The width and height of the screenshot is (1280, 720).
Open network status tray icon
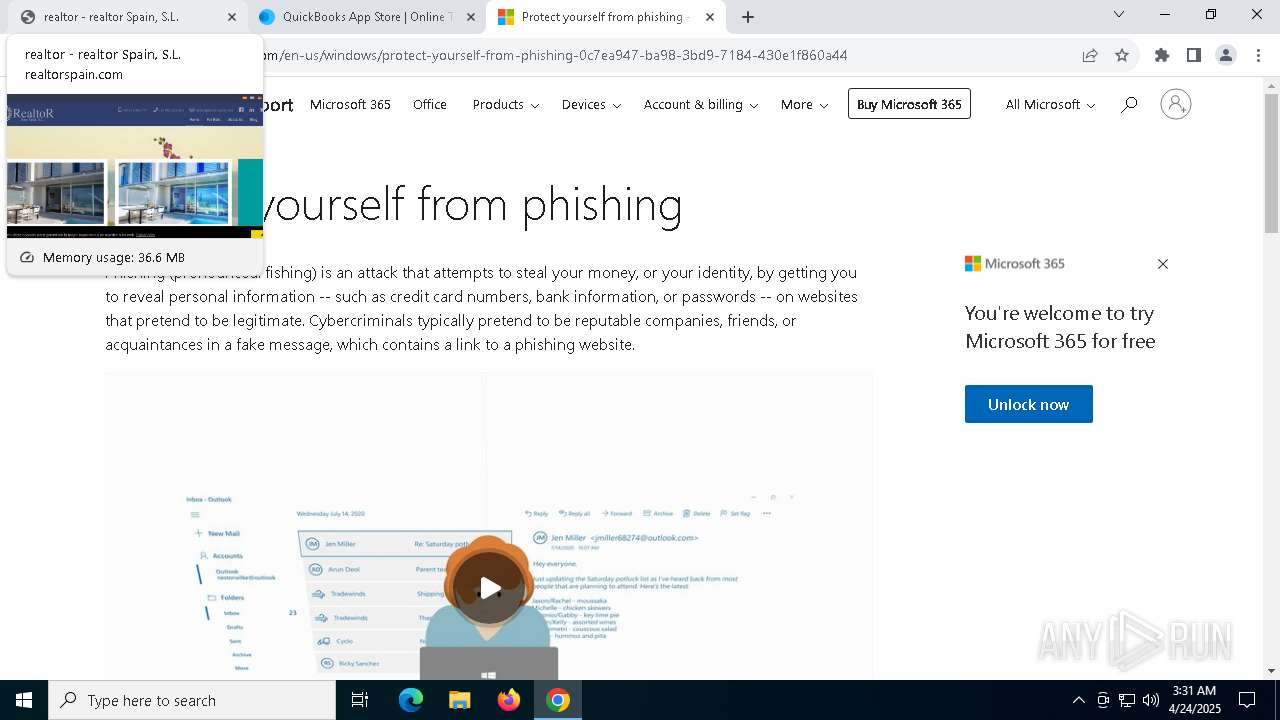(x=1127, y=700)
